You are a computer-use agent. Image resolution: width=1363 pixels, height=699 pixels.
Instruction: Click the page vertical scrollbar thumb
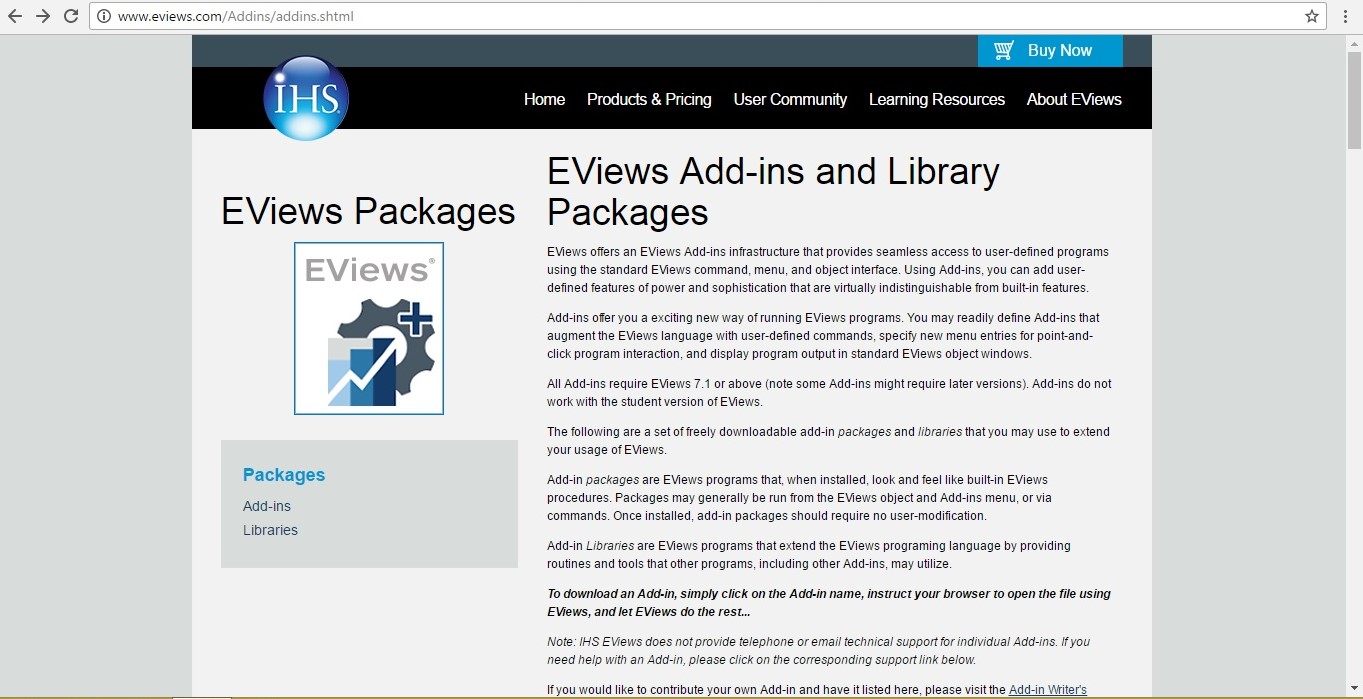point(1354,100)
